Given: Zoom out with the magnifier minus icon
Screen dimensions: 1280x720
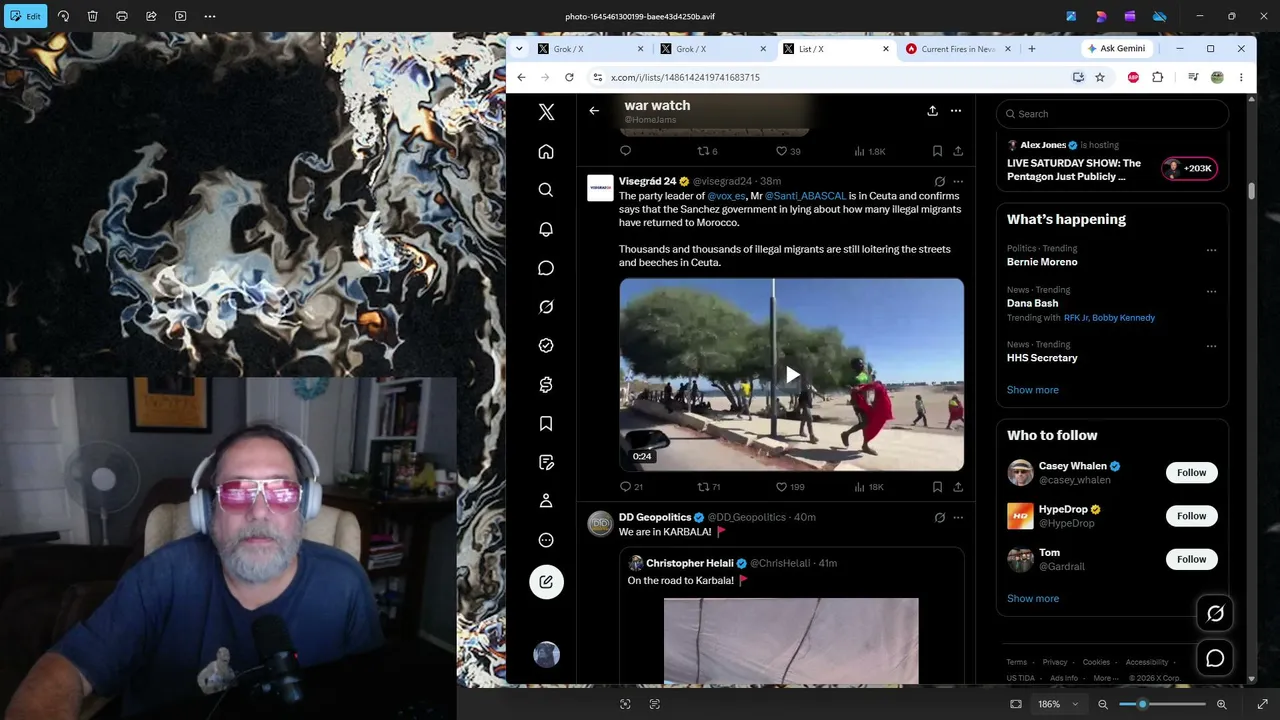Looking at the screenshot, I should (1103, 704).
